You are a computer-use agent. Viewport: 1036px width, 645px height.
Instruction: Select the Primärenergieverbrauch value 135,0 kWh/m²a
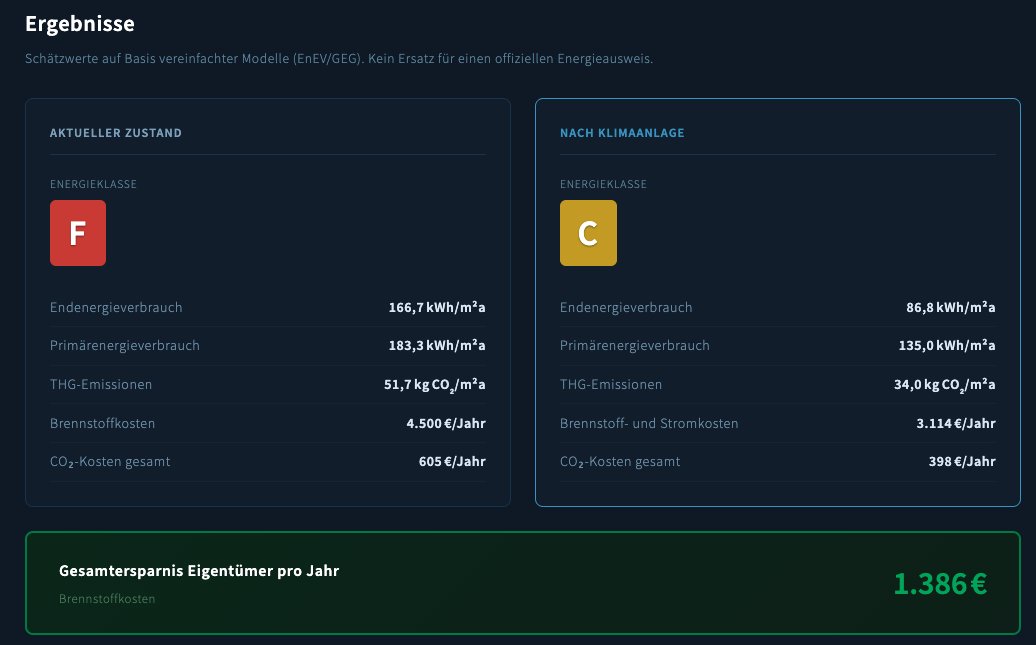pos(947,346)
